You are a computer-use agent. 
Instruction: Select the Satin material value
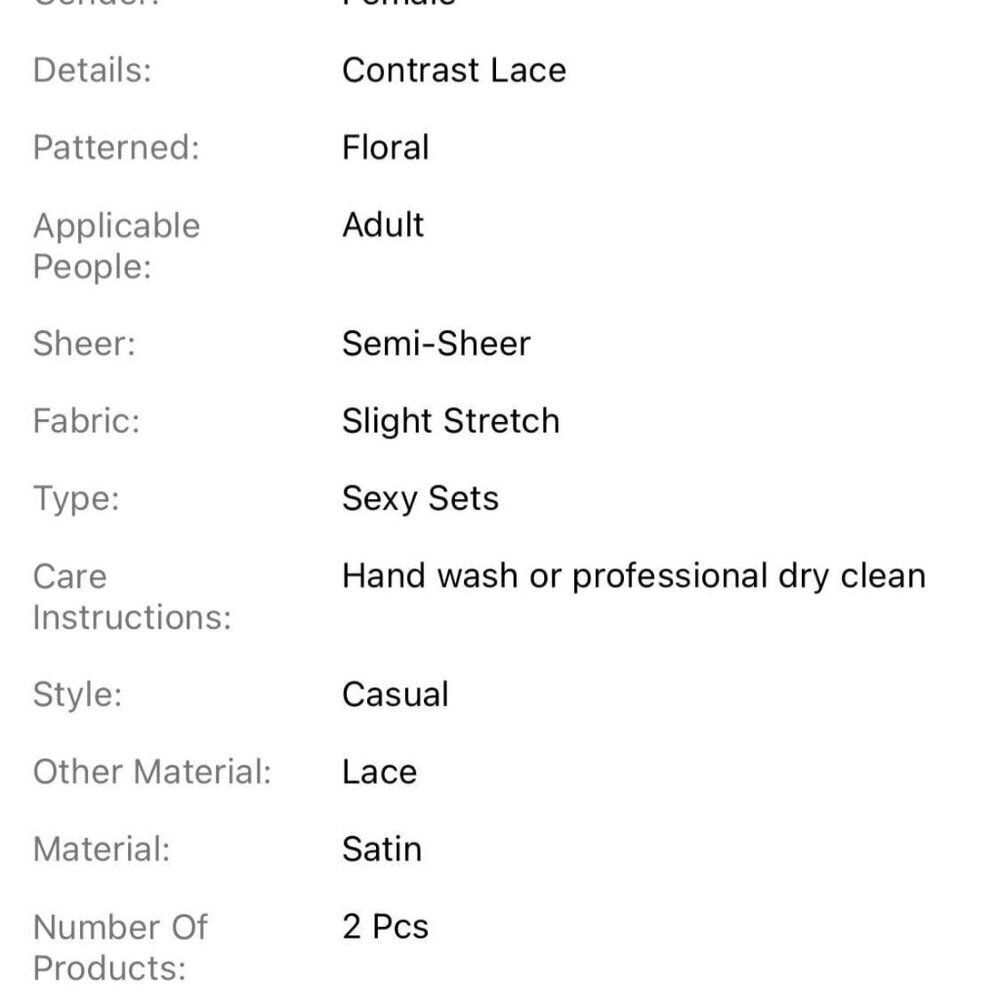pos(382,849)
